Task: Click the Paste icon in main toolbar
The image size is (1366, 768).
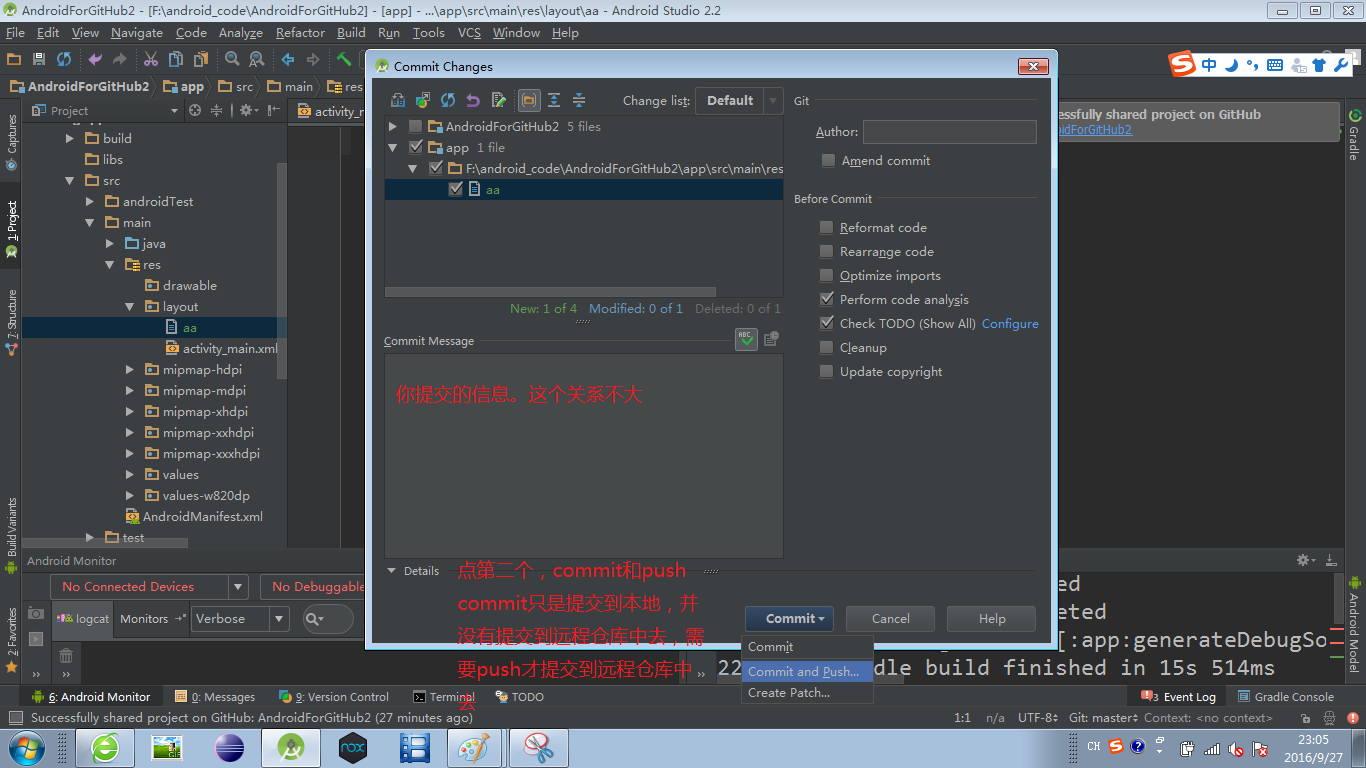Action: (200, 59)
